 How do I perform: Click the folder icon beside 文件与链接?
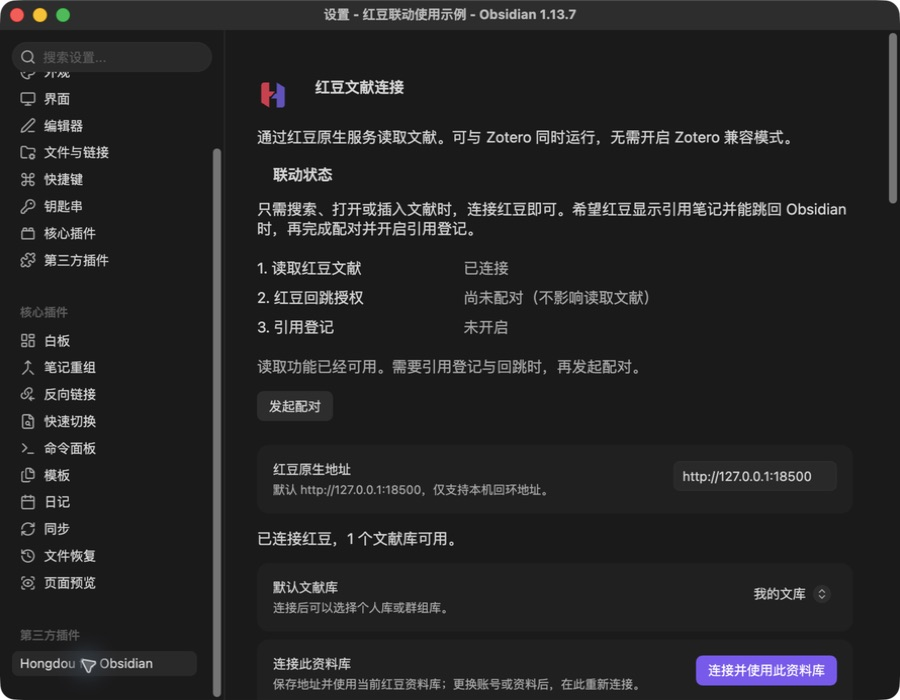(28, 153)
